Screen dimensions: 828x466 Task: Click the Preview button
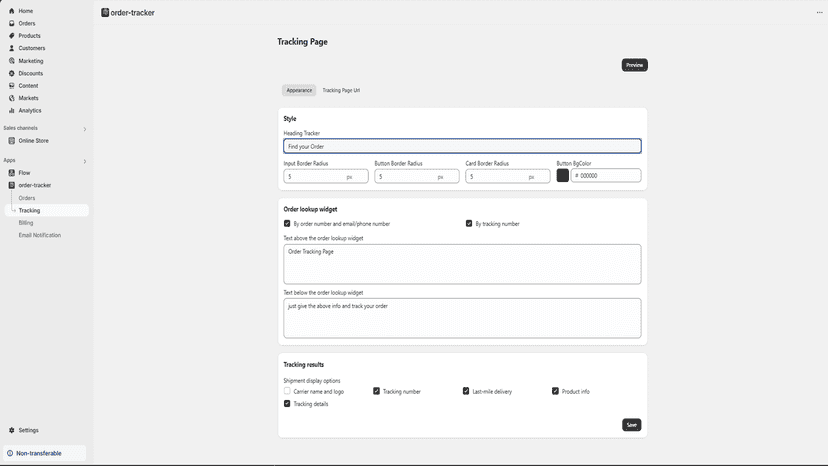pos(634,65)
